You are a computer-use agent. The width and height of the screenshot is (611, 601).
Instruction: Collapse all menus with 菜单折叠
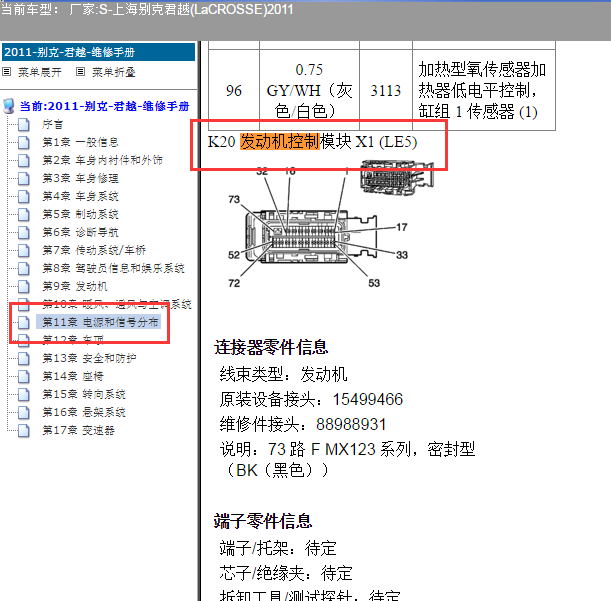click(x=114, y=72)
